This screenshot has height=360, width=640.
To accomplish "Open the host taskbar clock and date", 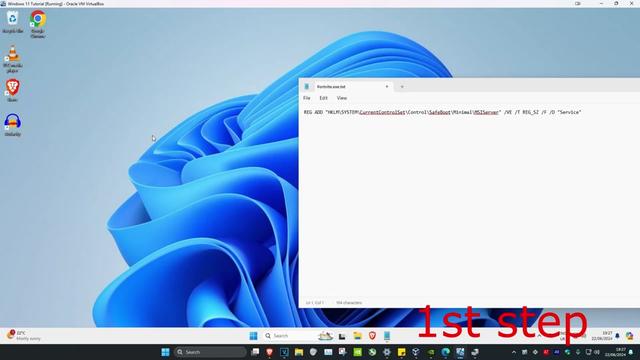I will [x=616, y=352].
